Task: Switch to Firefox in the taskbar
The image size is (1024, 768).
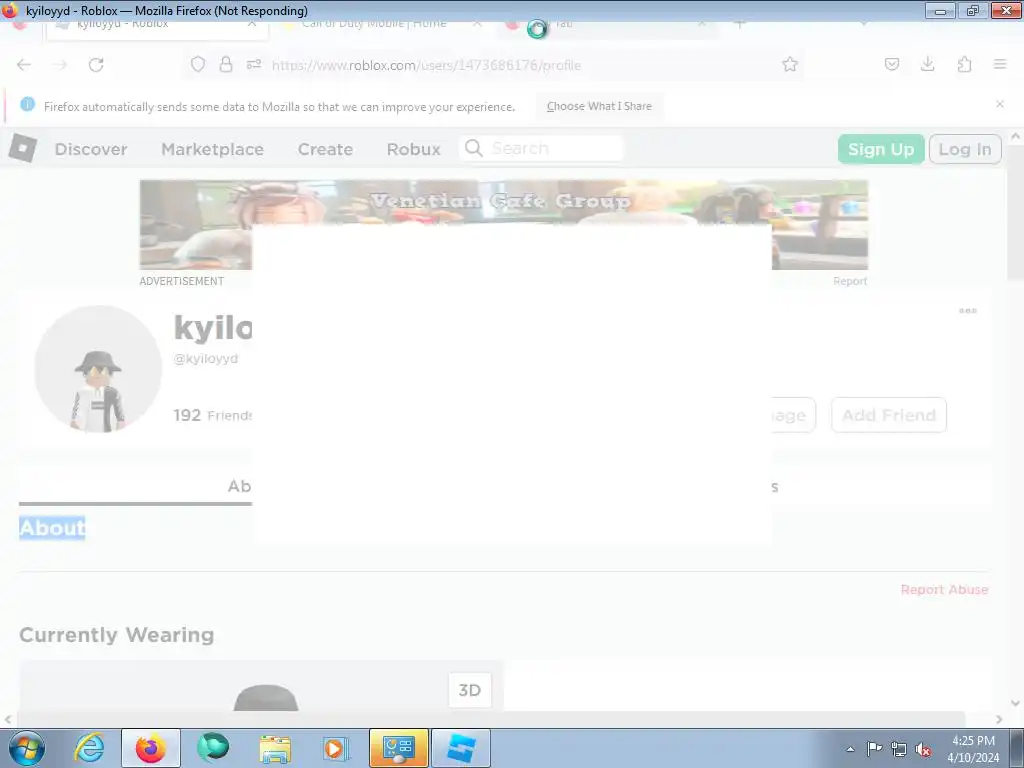Action: click(151, 748)
